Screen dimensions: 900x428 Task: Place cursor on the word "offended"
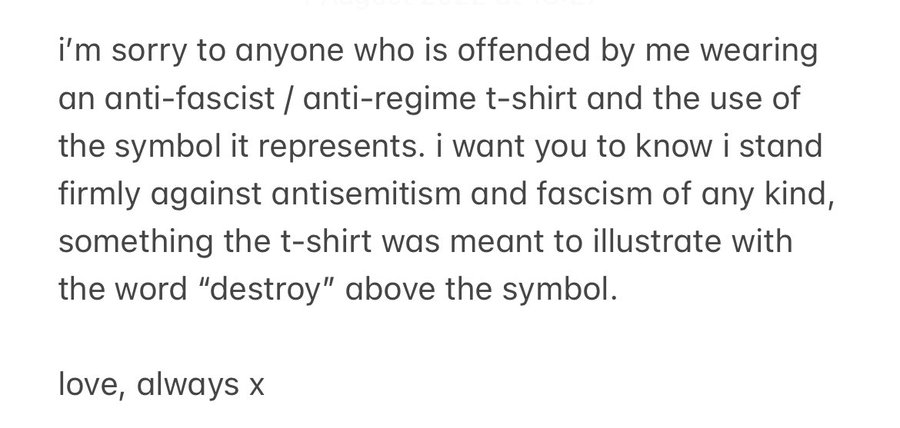click(x=523, y=50)
